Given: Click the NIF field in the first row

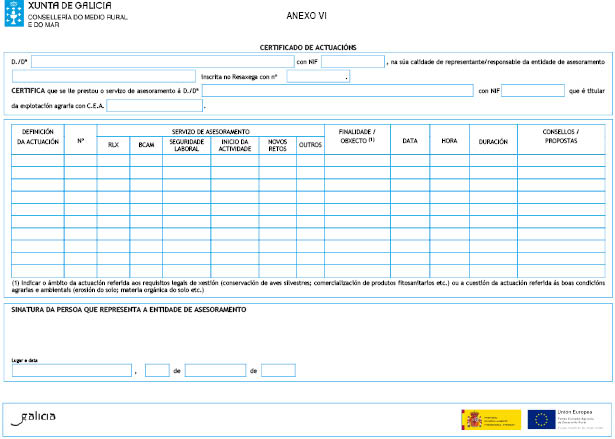Looking at the screenshot, I should (x=352, y=62).
